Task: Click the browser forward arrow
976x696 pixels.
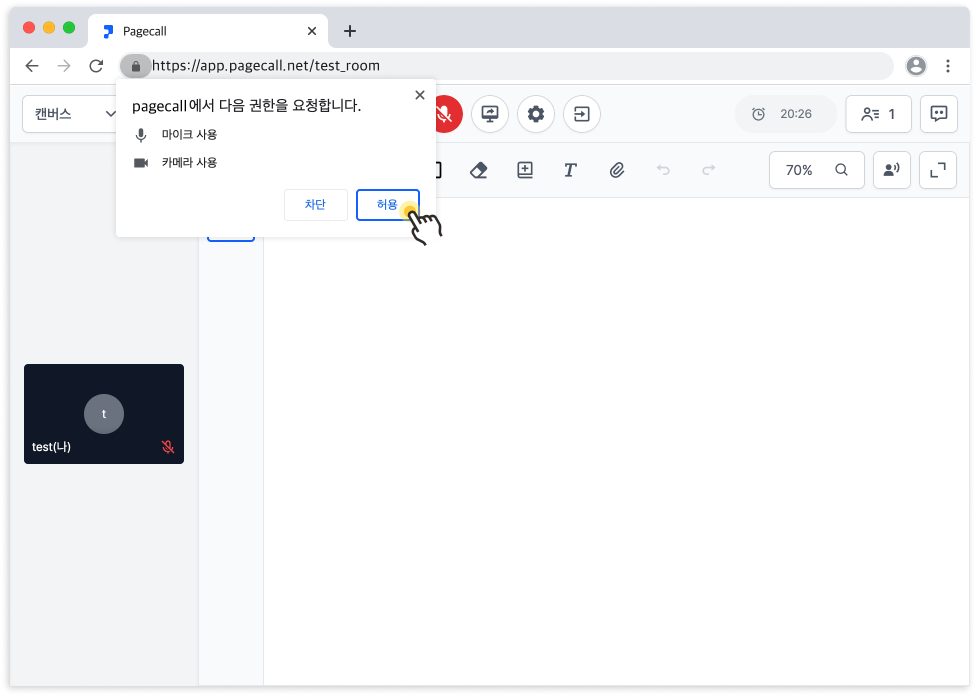Action: [64, 66]
